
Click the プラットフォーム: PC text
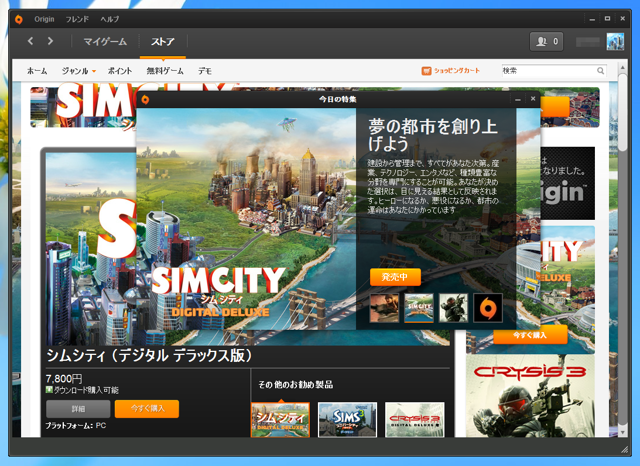click(76, 426)
